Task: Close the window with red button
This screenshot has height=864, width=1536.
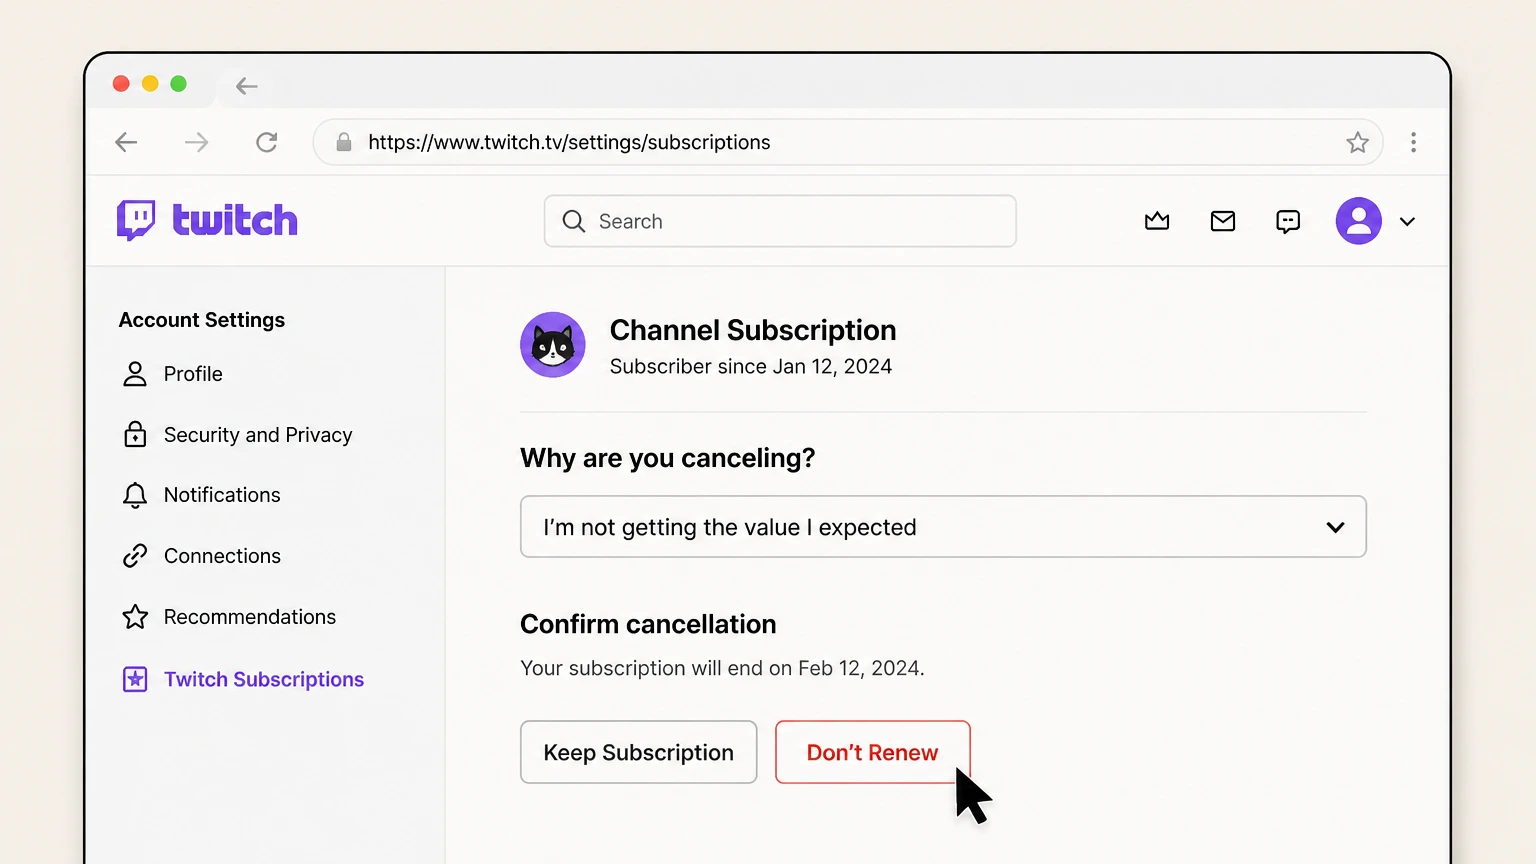Action: (121, 84)
